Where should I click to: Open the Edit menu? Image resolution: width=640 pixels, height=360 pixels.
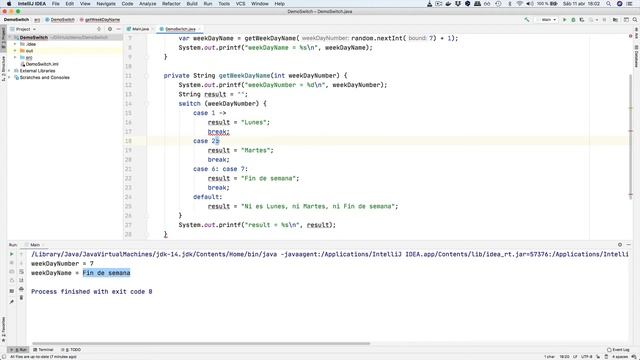coord(70,4)
